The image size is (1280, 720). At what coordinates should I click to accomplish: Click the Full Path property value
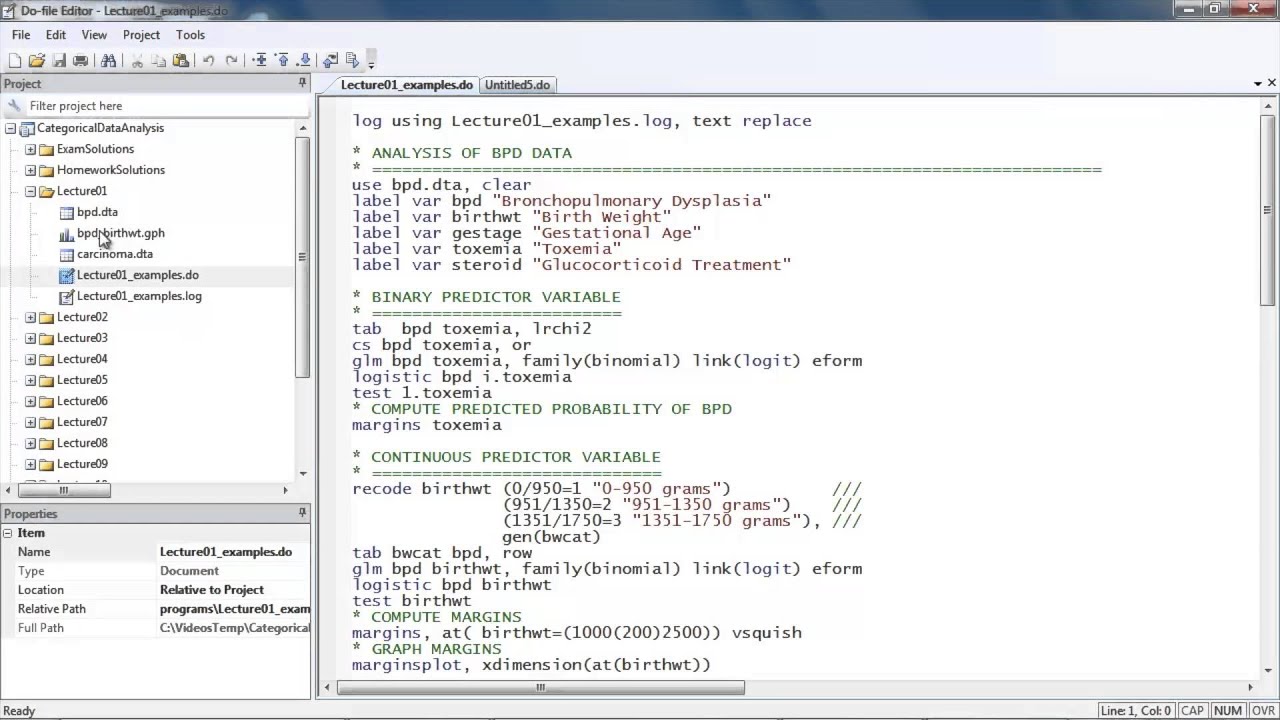[235, 628]
